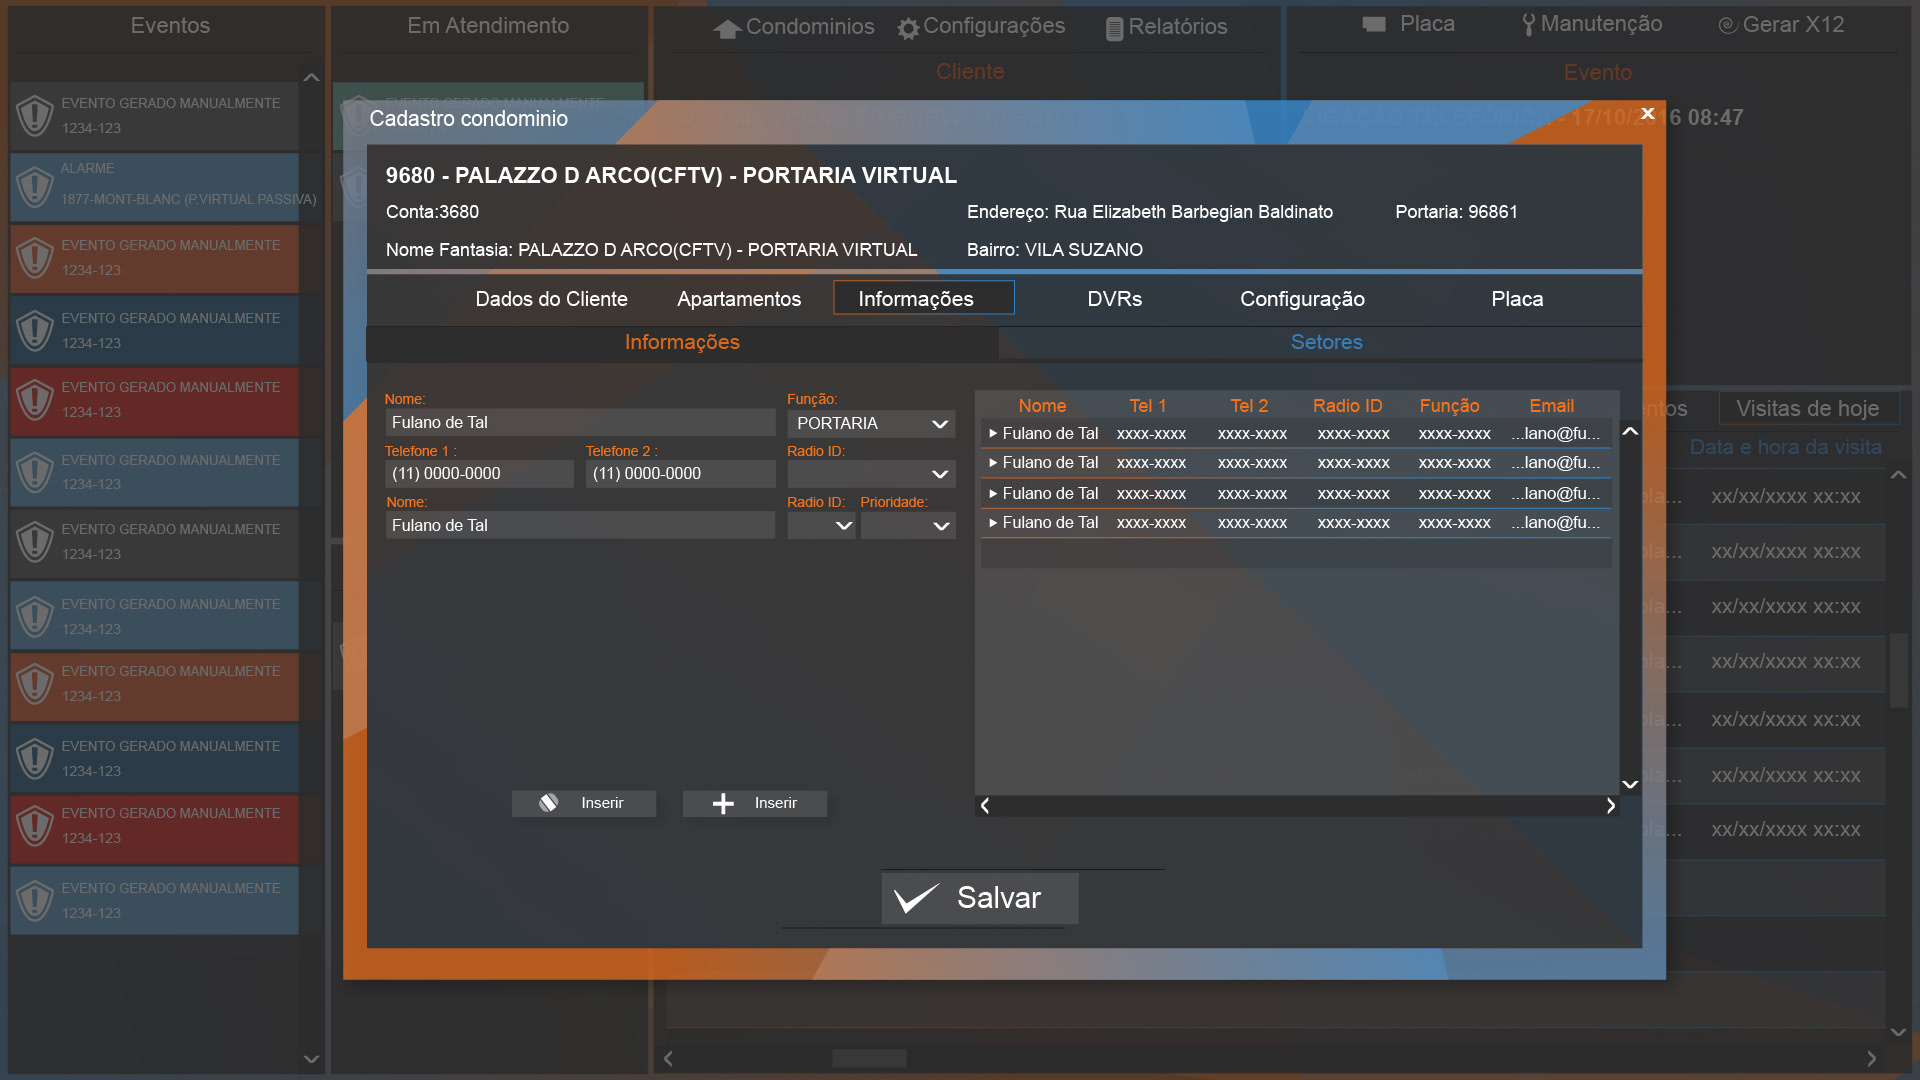Click the plus icon on Inserir button
This screenshot has width=1920, height=1080.
[x=723, y=804]
